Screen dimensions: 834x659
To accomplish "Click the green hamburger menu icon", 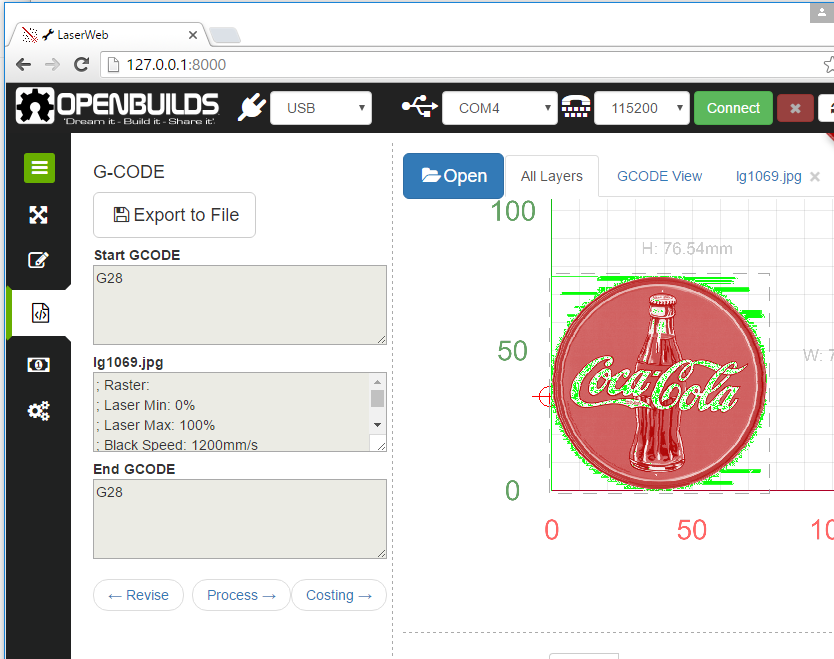I will click(x=39, y=167).
